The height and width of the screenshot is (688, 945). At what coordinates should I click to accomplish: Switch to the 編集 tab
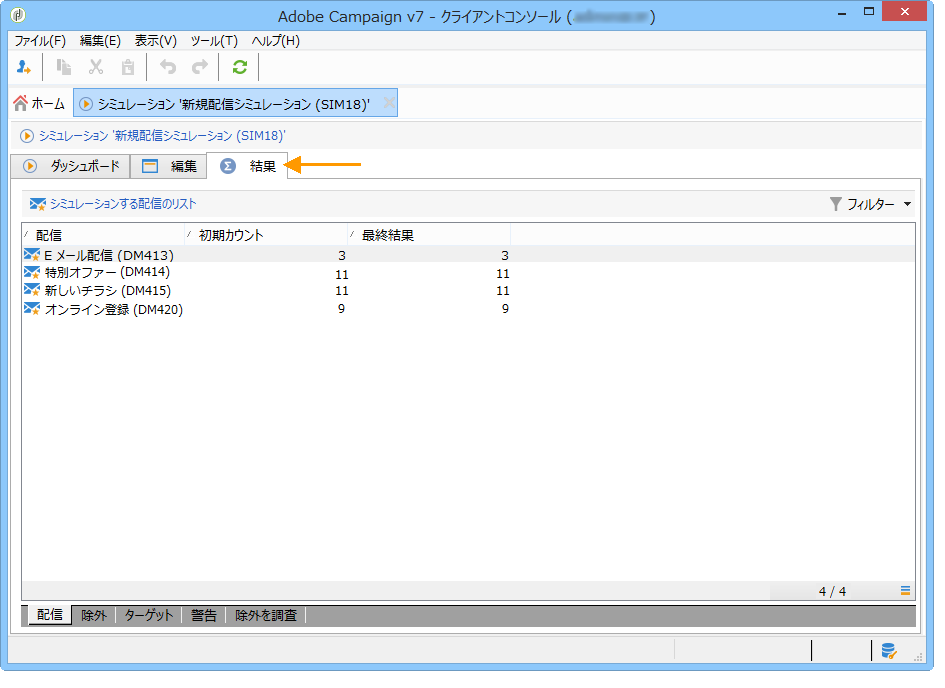pyautogui.click(x=169, y=166)
